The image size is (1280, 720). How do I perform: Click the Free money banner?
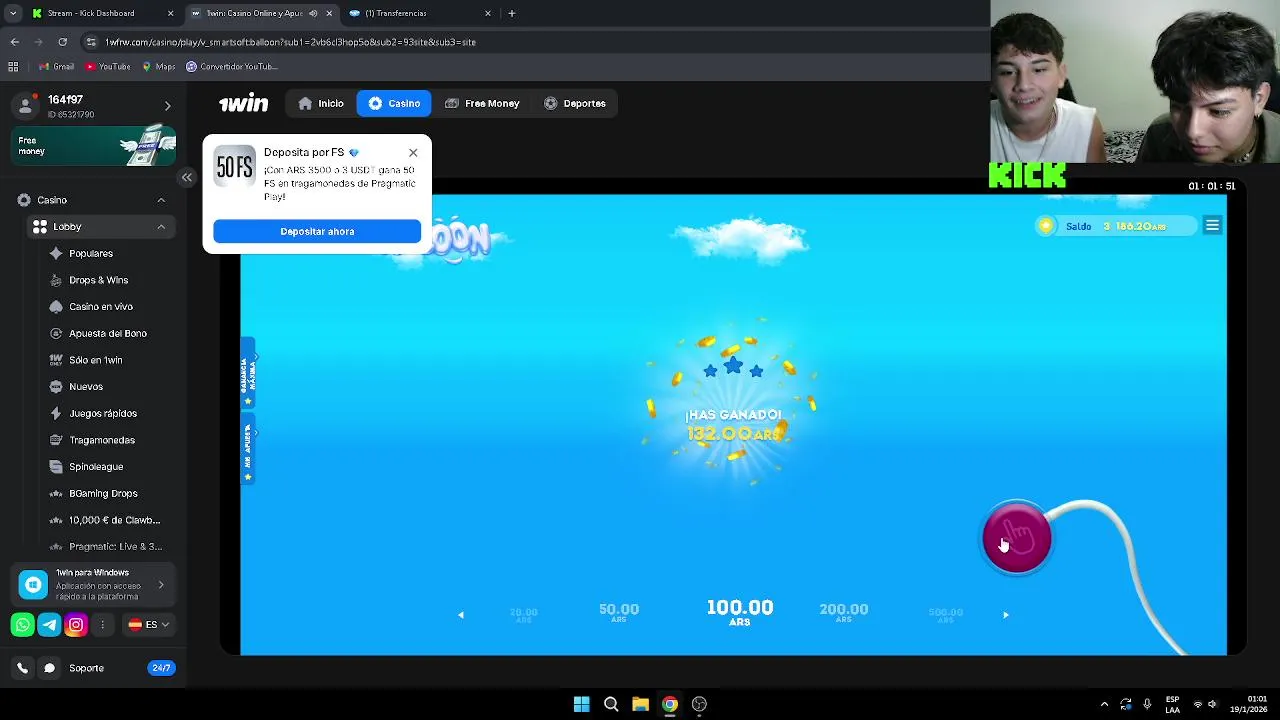coord(94,146)
